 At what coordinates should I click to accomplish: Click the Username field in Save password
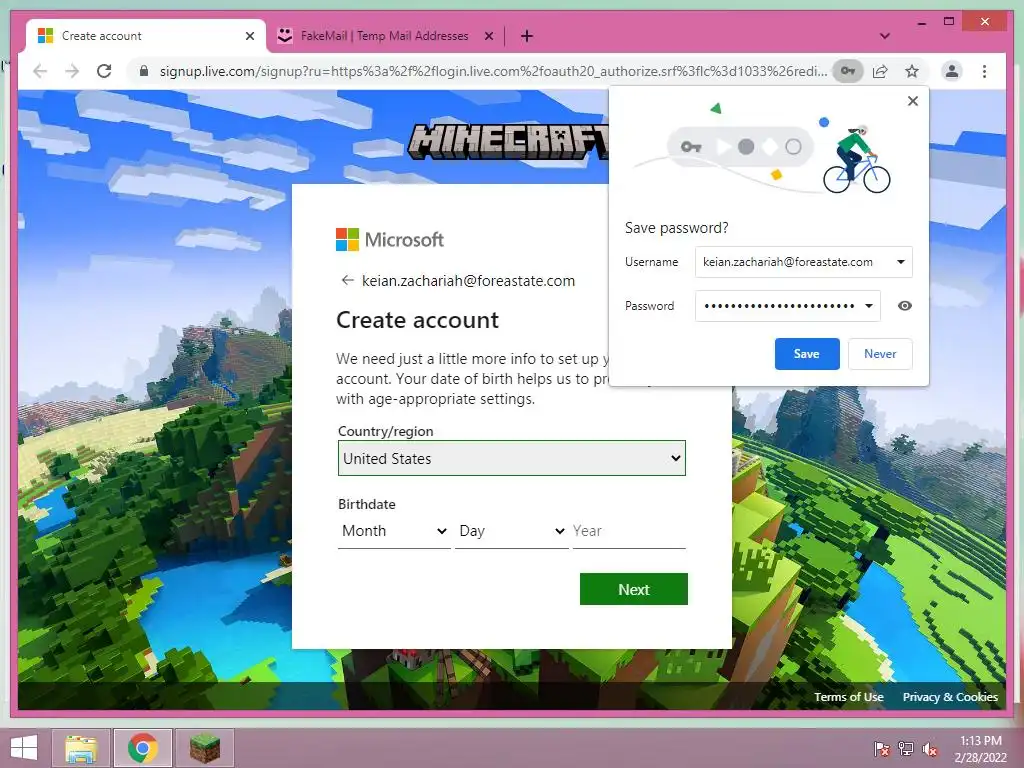[803, 262]
